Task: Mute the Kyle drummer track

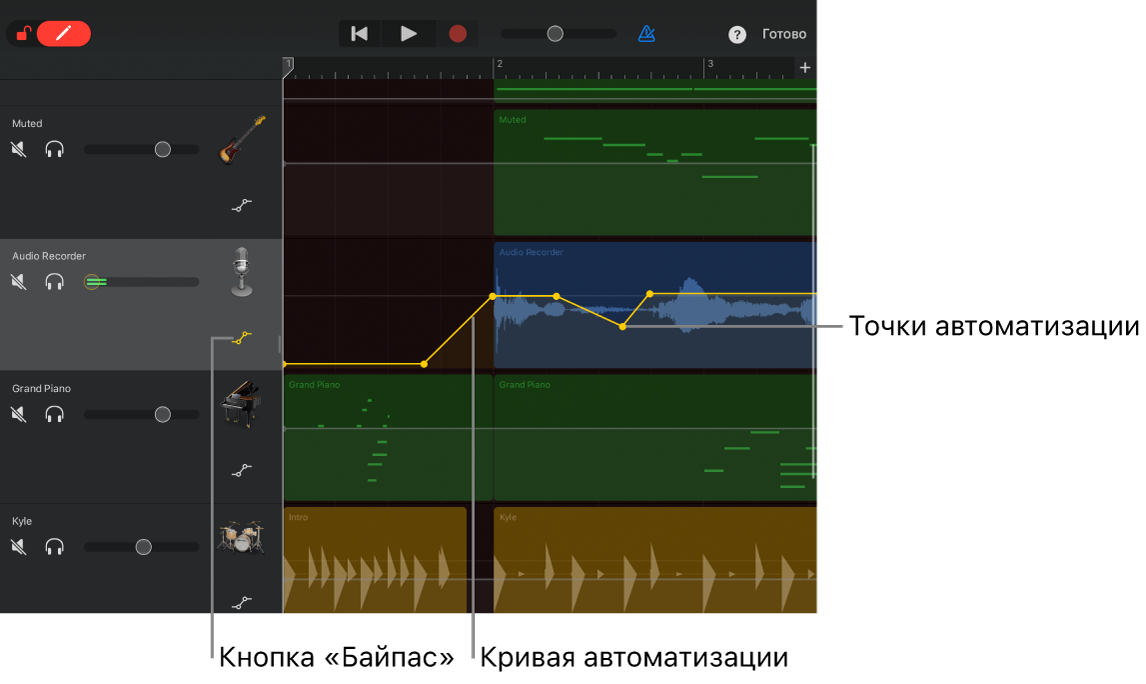Action: (x=19, y=547)
